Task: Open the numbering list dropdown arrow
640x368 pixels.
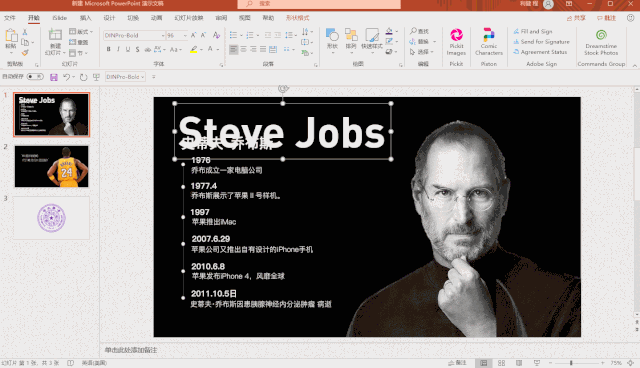Action: pos(258,35)
